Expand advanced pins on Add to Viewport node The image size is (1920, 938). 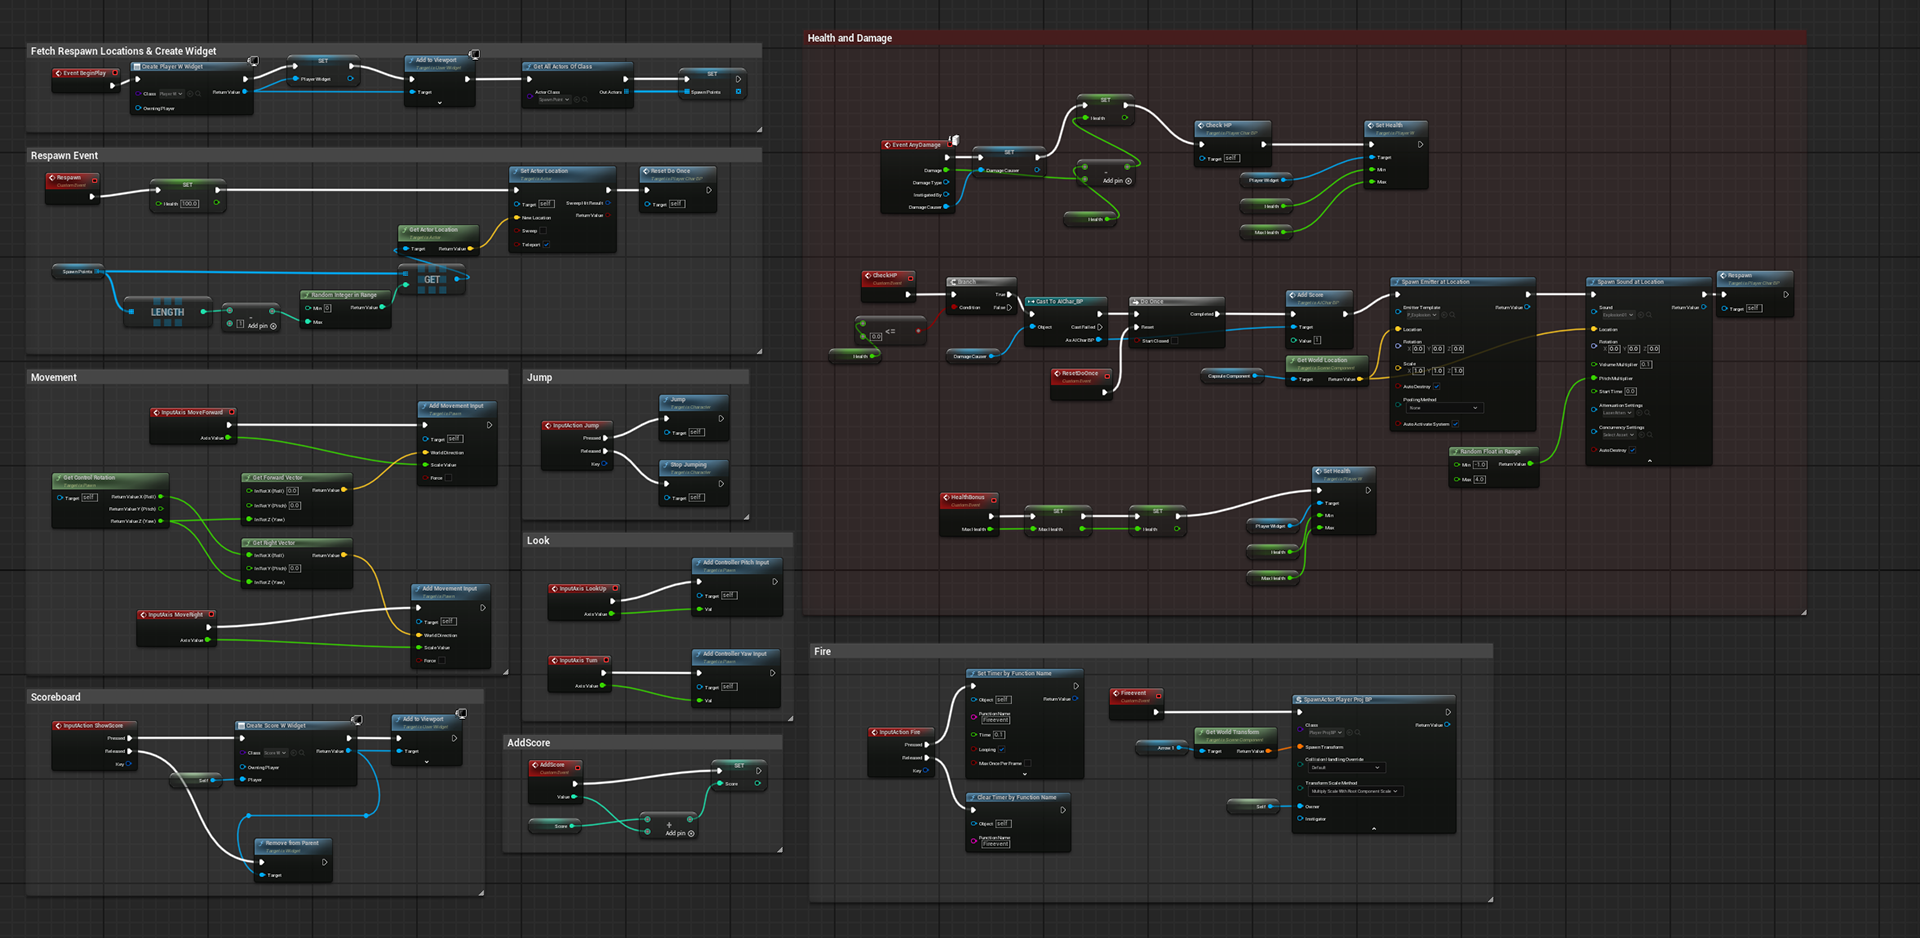439,103
